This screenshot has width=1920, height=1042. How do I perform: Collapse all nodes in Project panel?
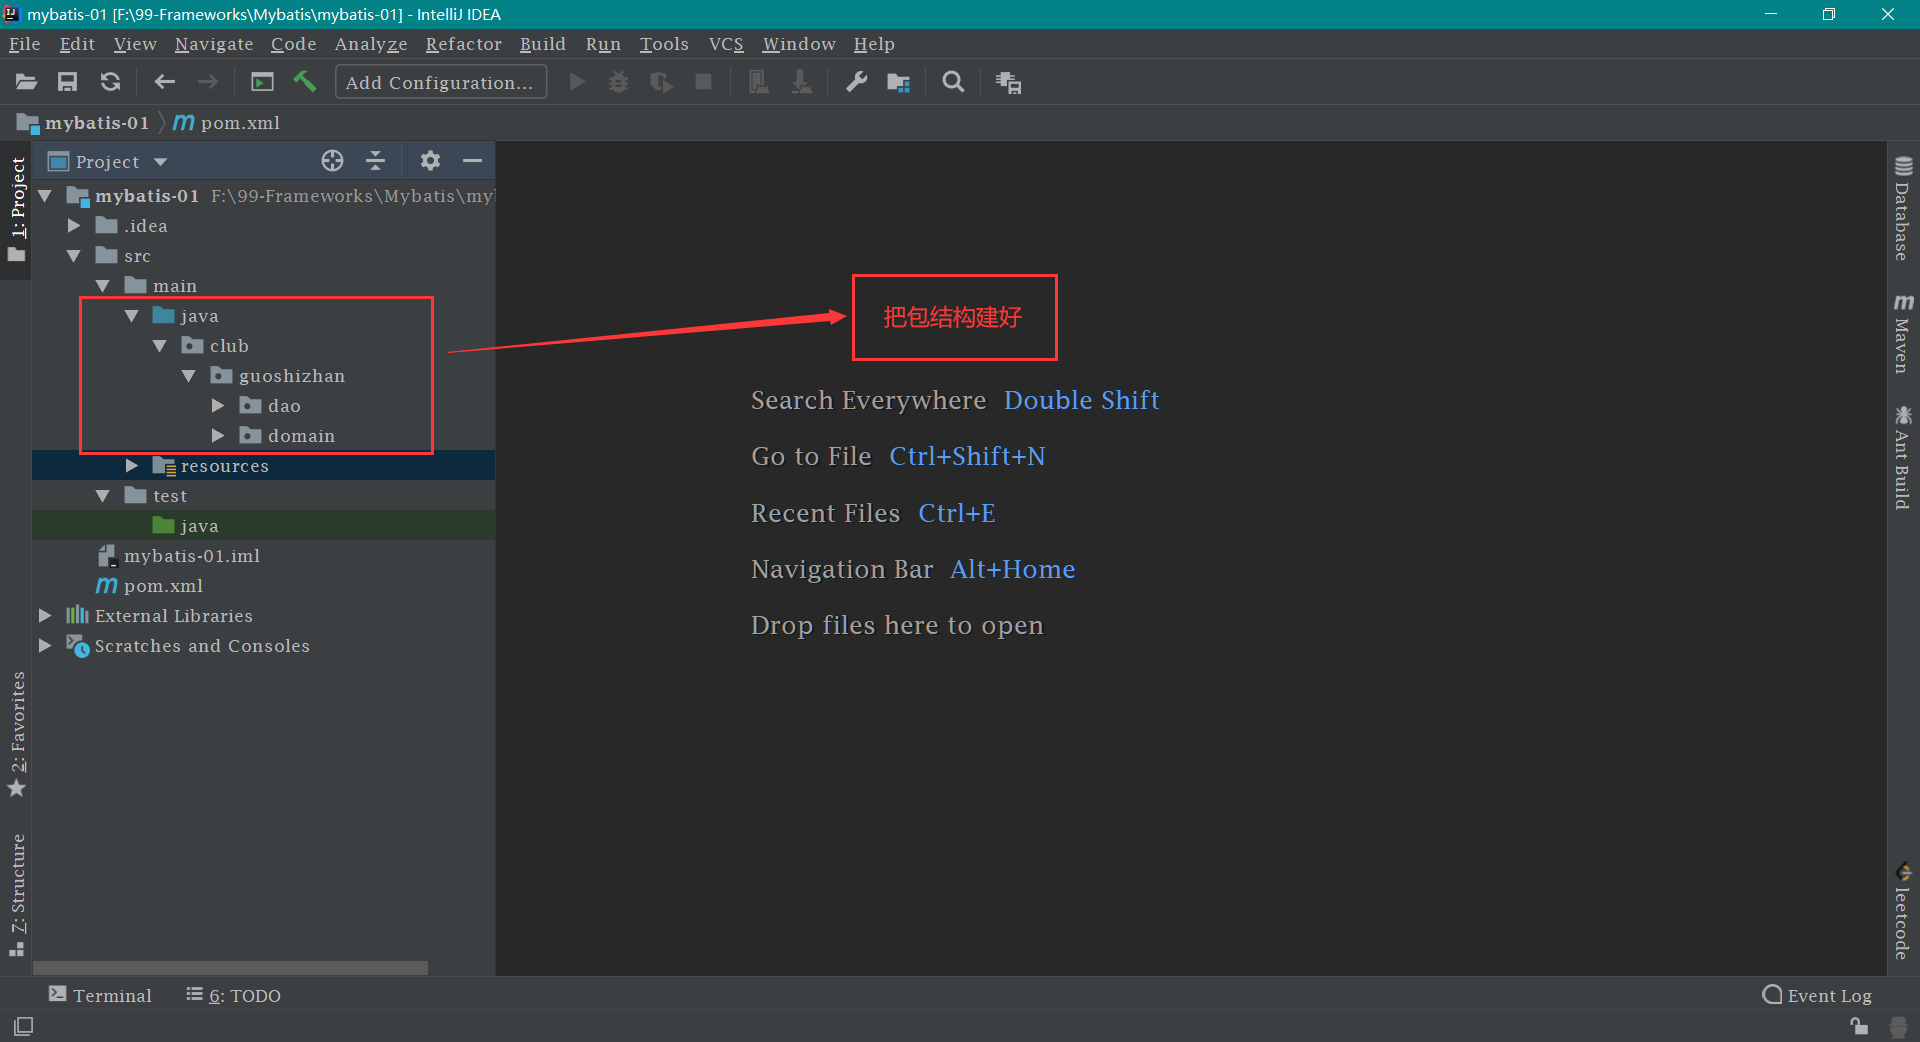(376, 161)
